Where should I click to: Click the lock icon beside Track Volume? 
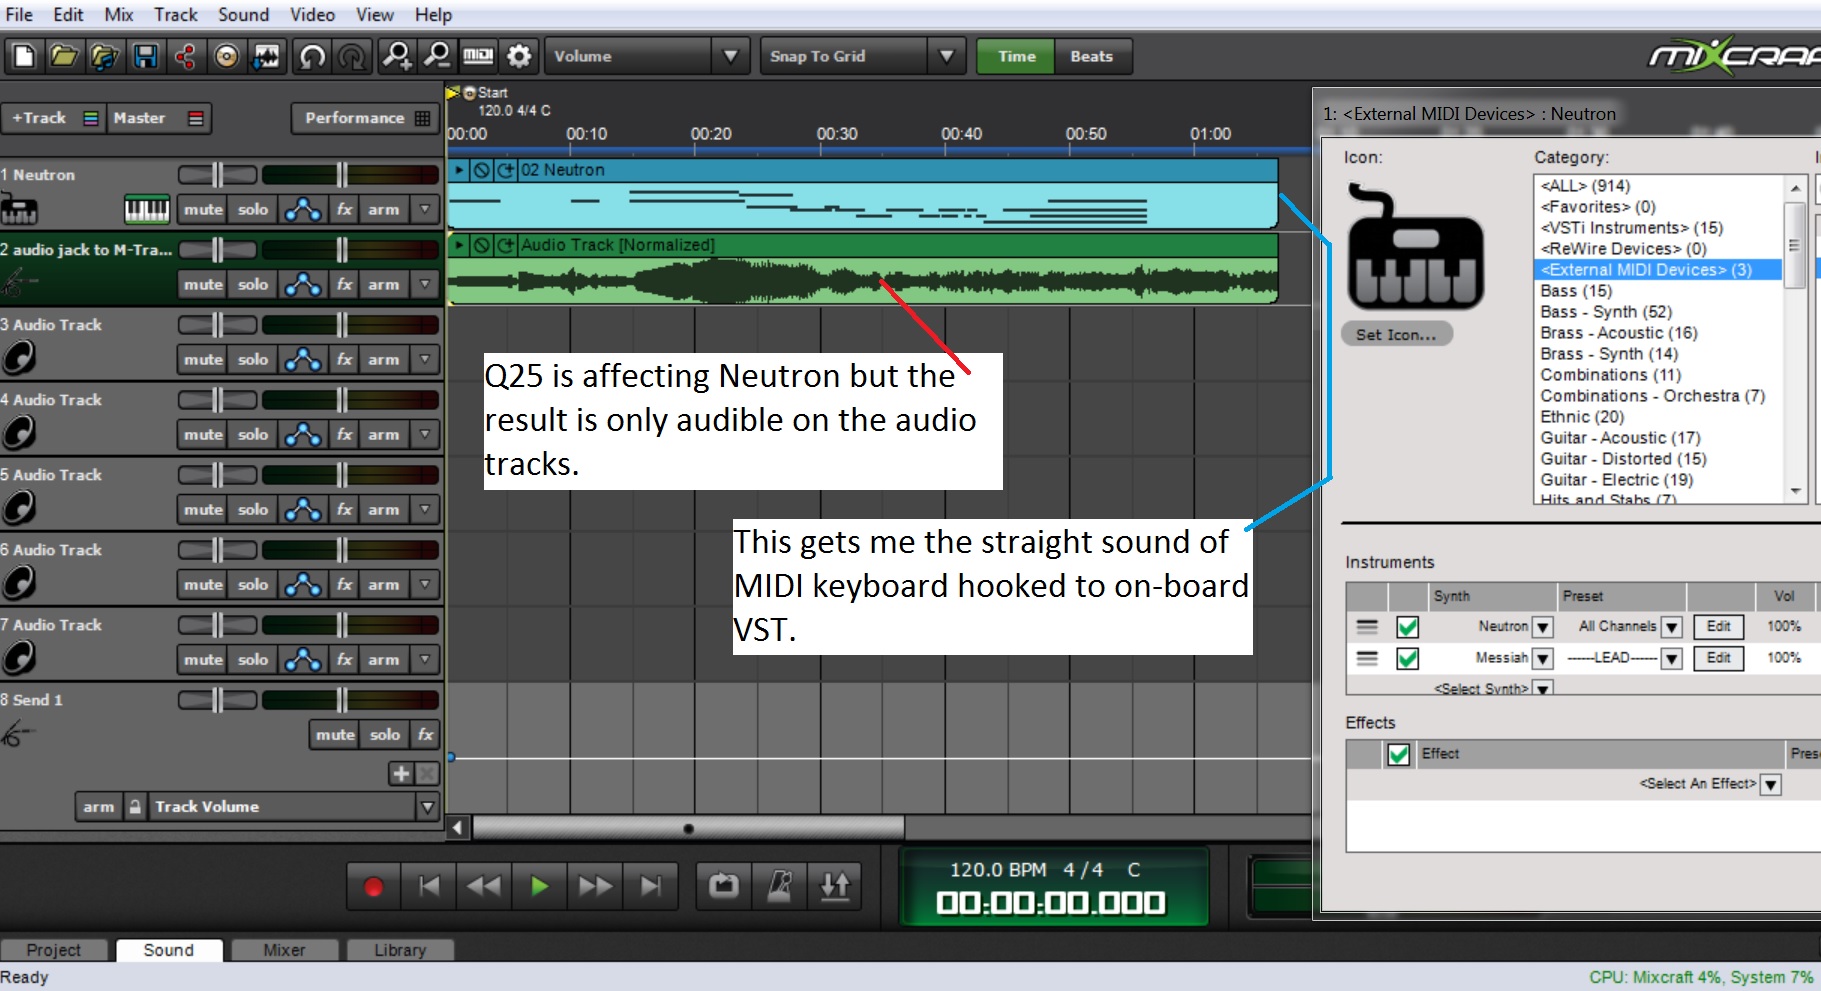click(135, 807)
